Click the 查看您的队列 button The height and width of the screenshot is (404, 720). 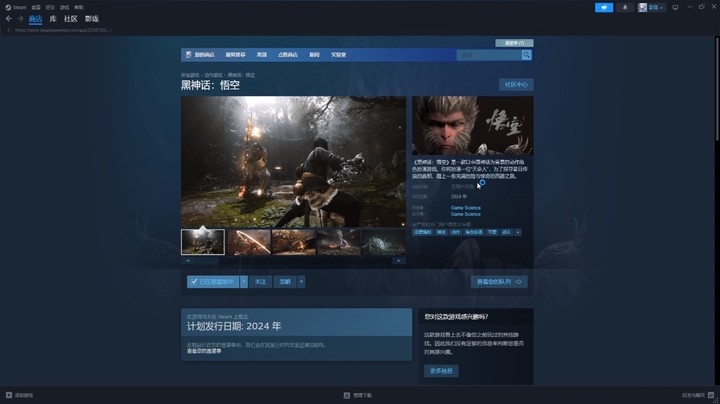[x=499, y=281]
